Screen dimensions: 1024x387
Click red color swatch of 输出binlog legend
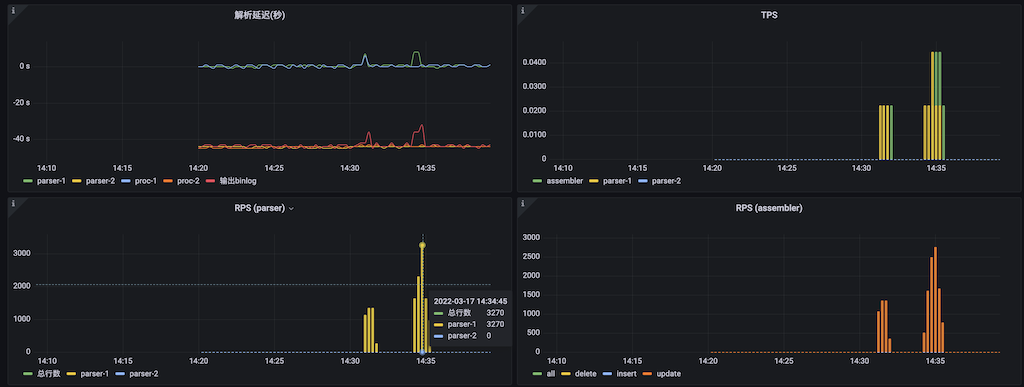(210, 181)
